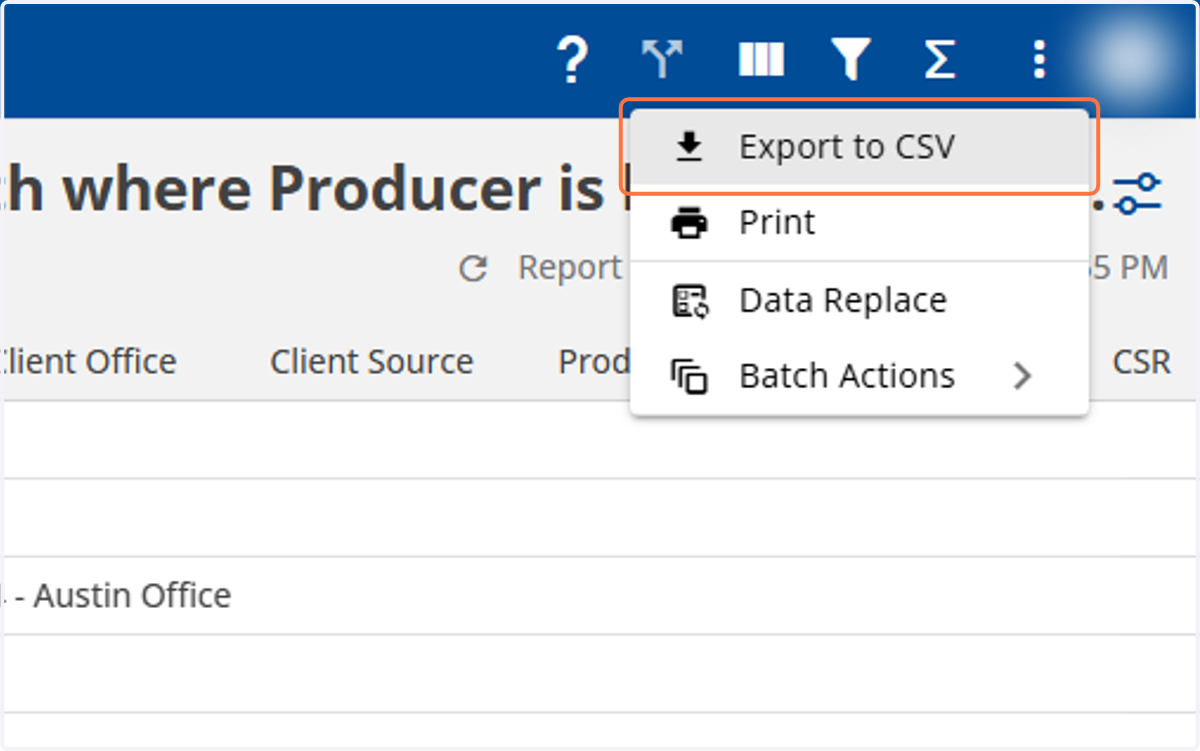Toggle the three-dot more options menu
This screenshot has height=751, width=1200.
[1039, 60]
